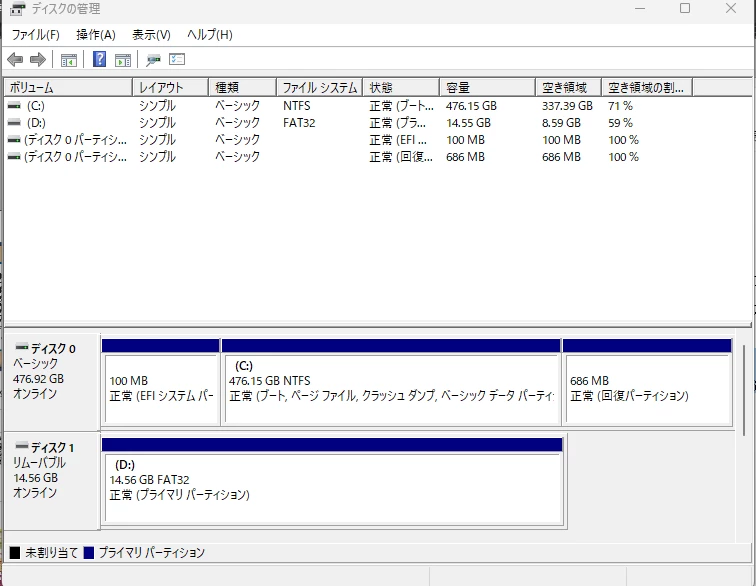
Task: Select the 686 MB recovery partition block
Action: [648, 382]
